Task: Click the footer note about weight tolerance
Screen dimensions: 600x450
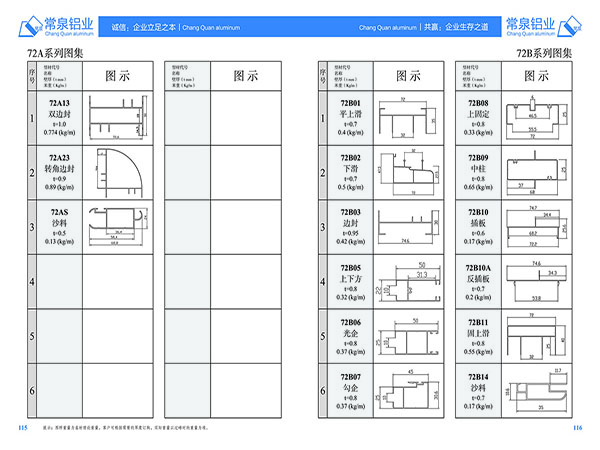Action: [x=126, y=428]
